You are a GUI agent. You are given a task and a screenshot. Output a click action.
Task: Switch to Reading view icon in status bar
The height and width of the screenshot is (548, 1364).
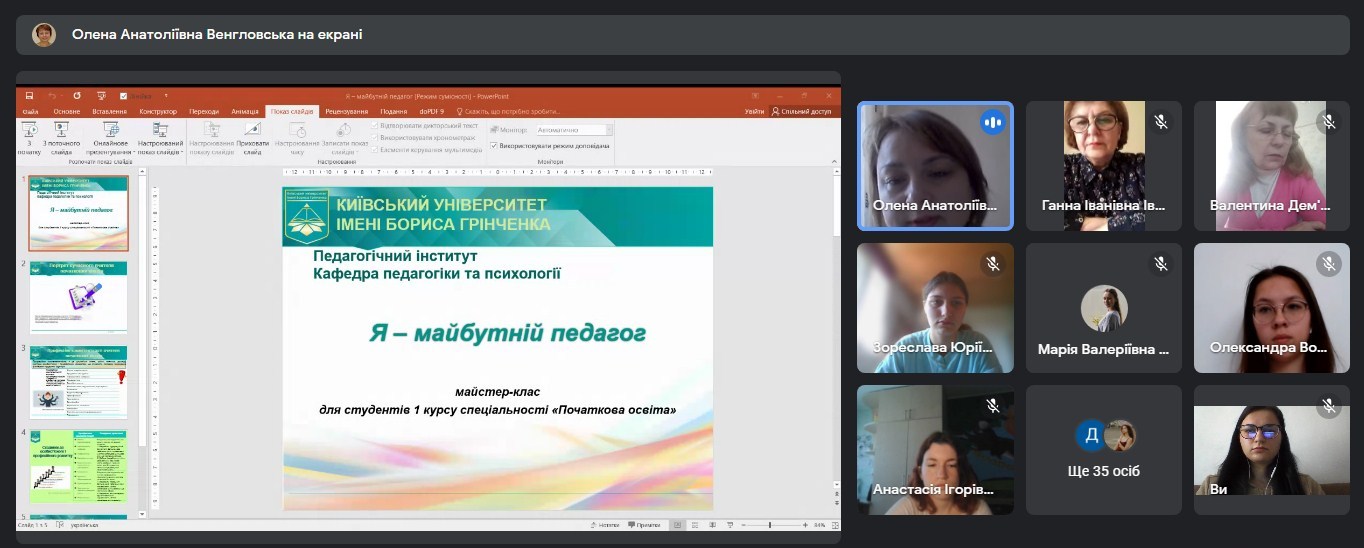point(712,525)
